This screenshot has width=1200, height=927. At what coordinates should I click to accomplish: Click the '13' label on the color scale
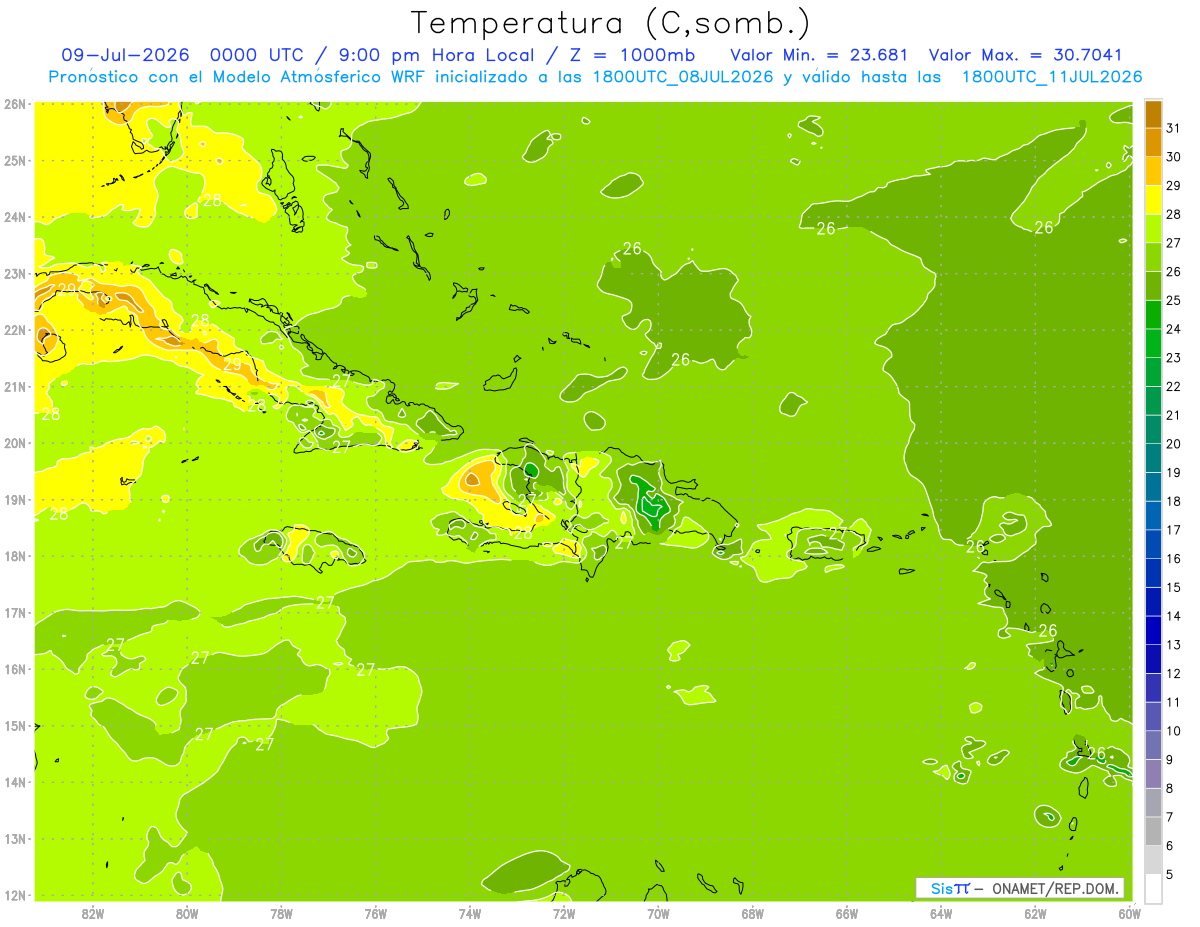click(1174, 644)
